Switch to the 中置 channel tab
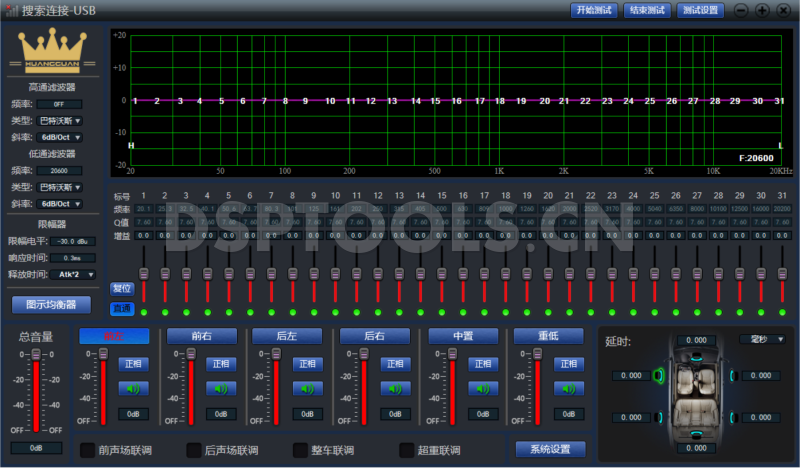The image size is (800, 468). [463, 336]
